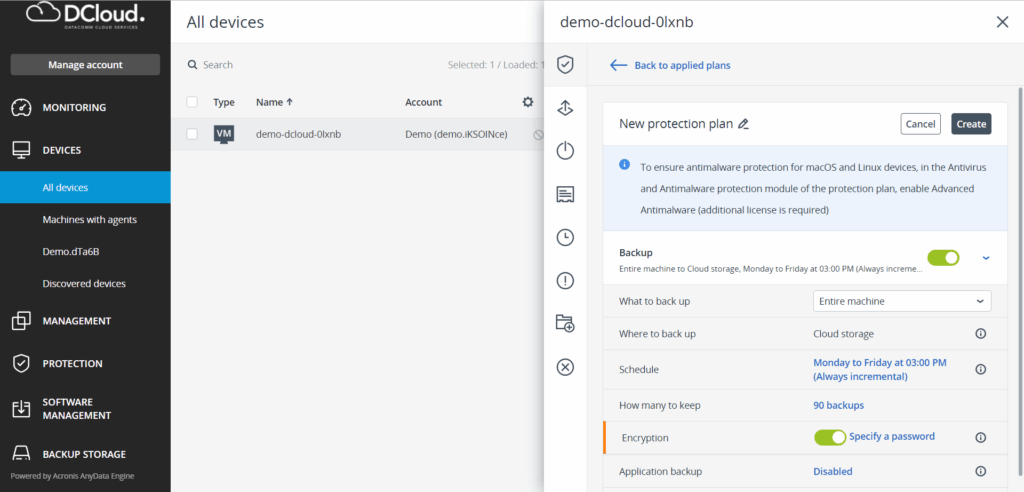Toggle the Backup module switch off
The width and height of the screenshot is (1024, 492).
coord(942,258)
